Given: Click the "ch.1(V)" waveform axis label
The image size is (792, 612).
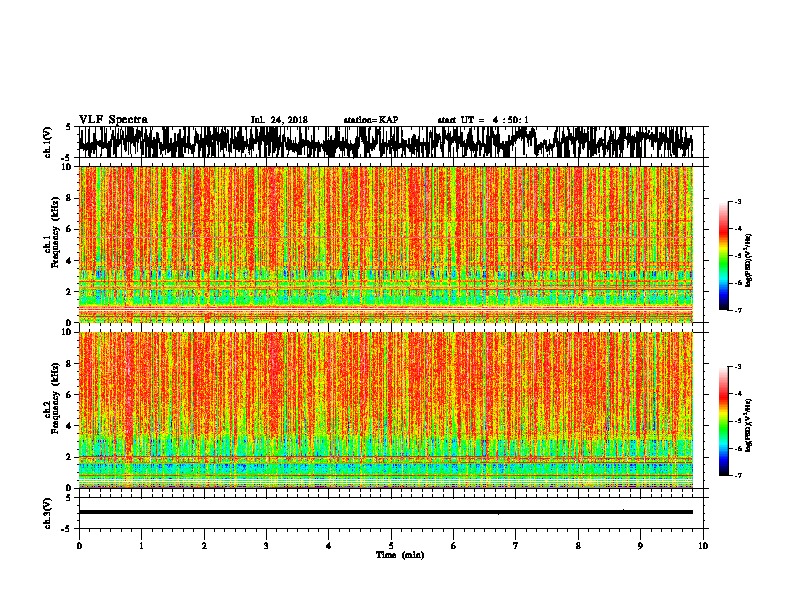Looking at the screenshot, I should [x=48, y=142].
